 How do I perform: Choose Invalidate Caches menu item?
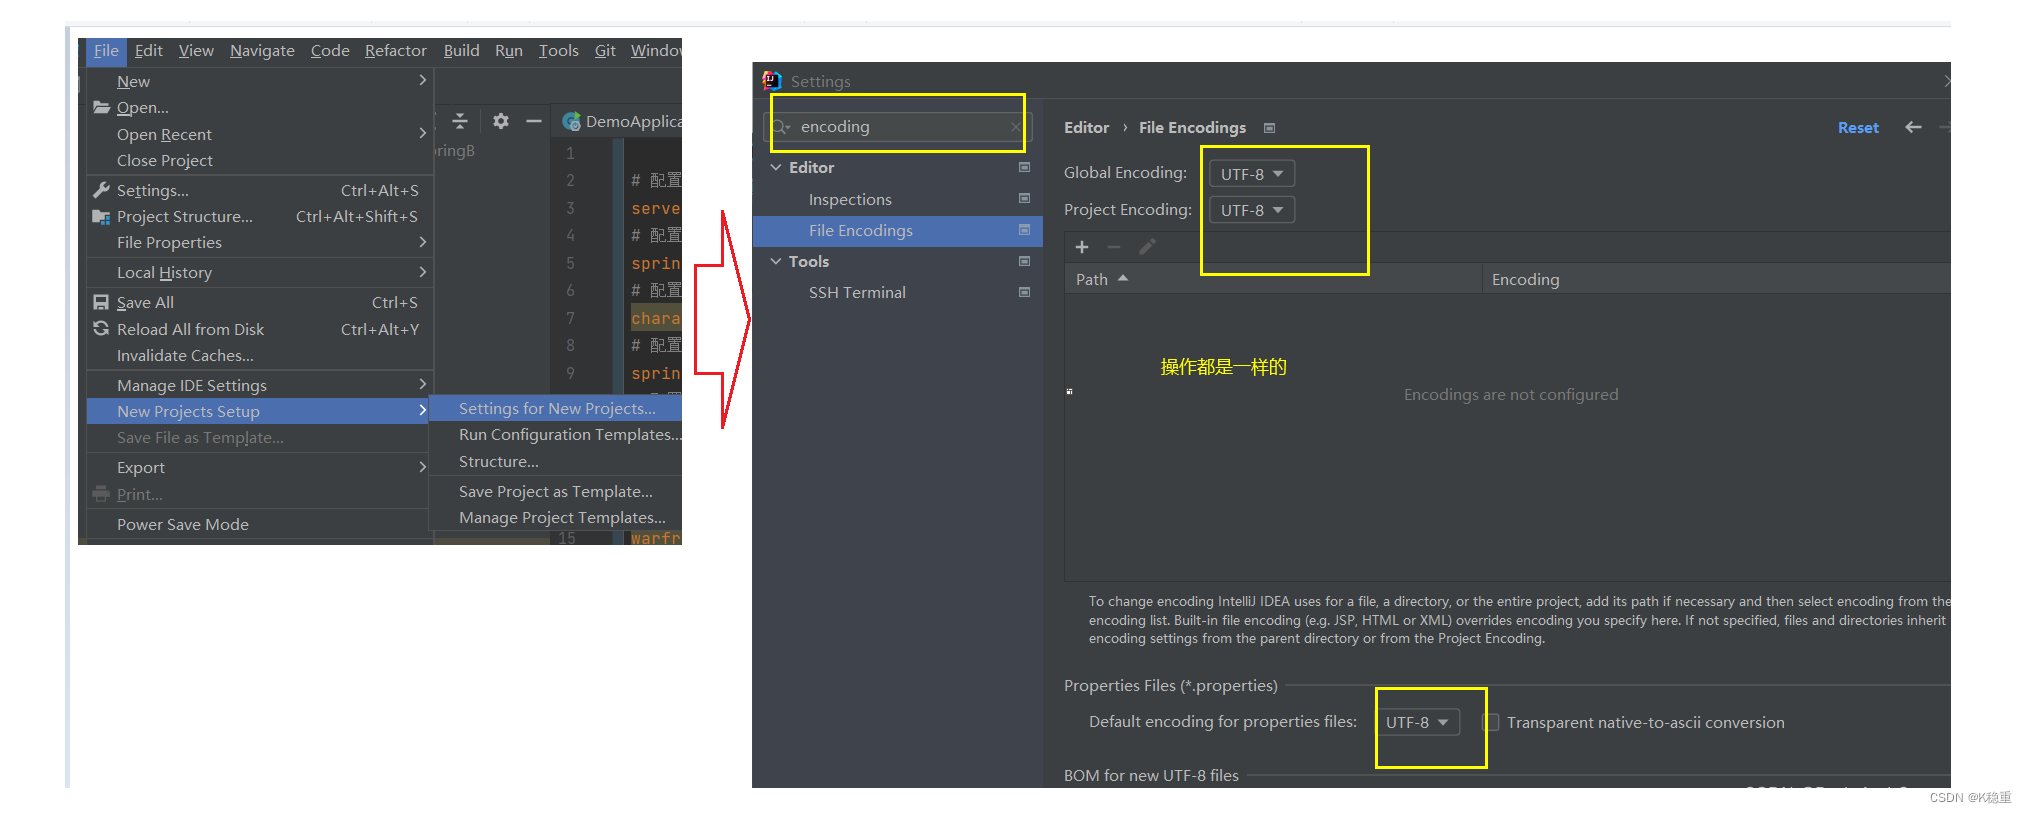tap(185, 355)
